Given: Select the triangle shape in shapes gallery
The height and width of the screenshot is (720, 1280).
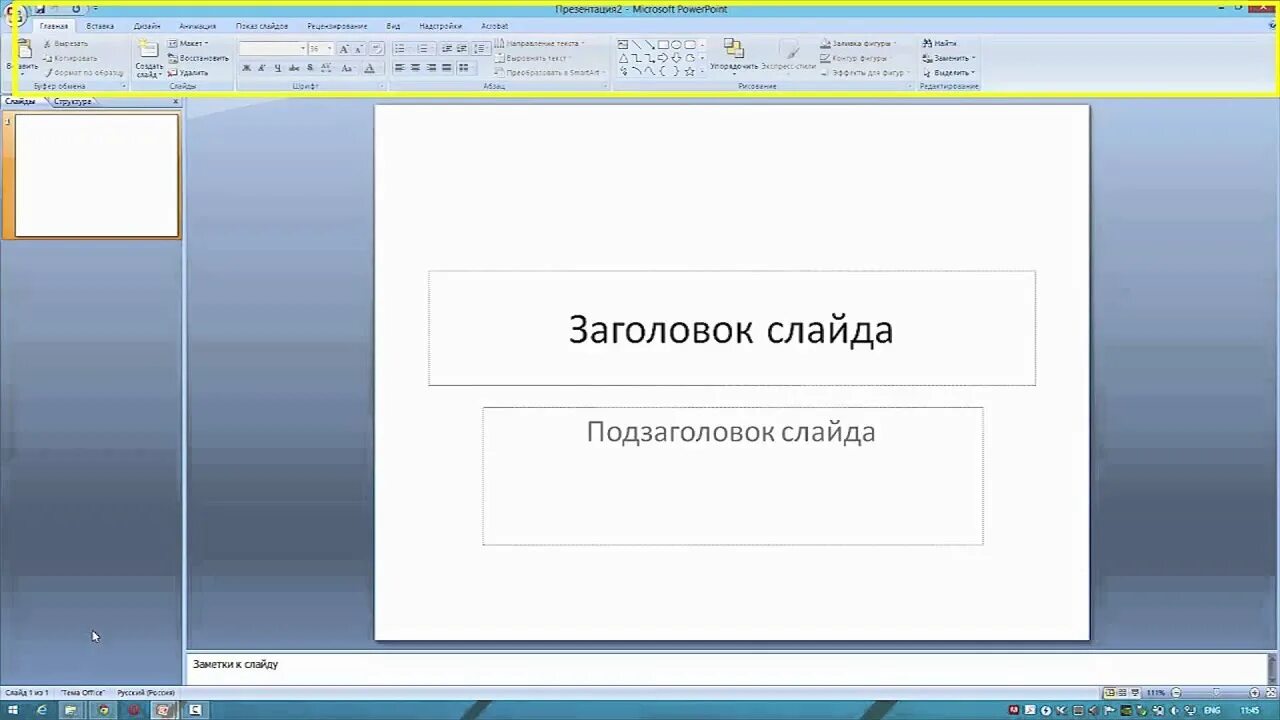Looking at the screenshot, I should [623, 58].
